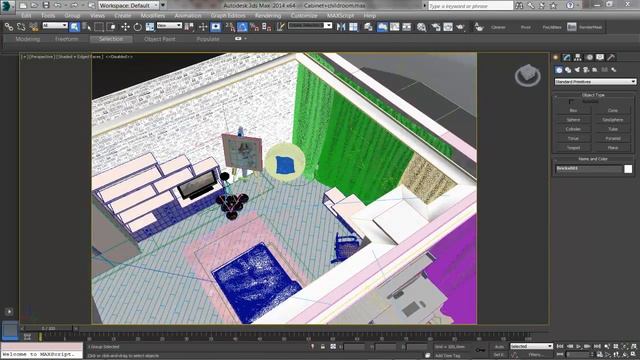Viewport: 640px width, 360px height.
Task: Open the 3ds Max application menu
Action: click(x=7, y=6)
